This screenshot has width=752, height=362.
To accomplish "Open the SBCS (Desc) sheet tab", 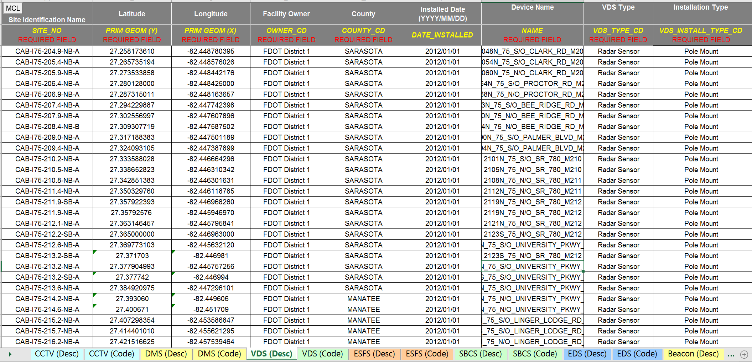I will coord(481,354).
